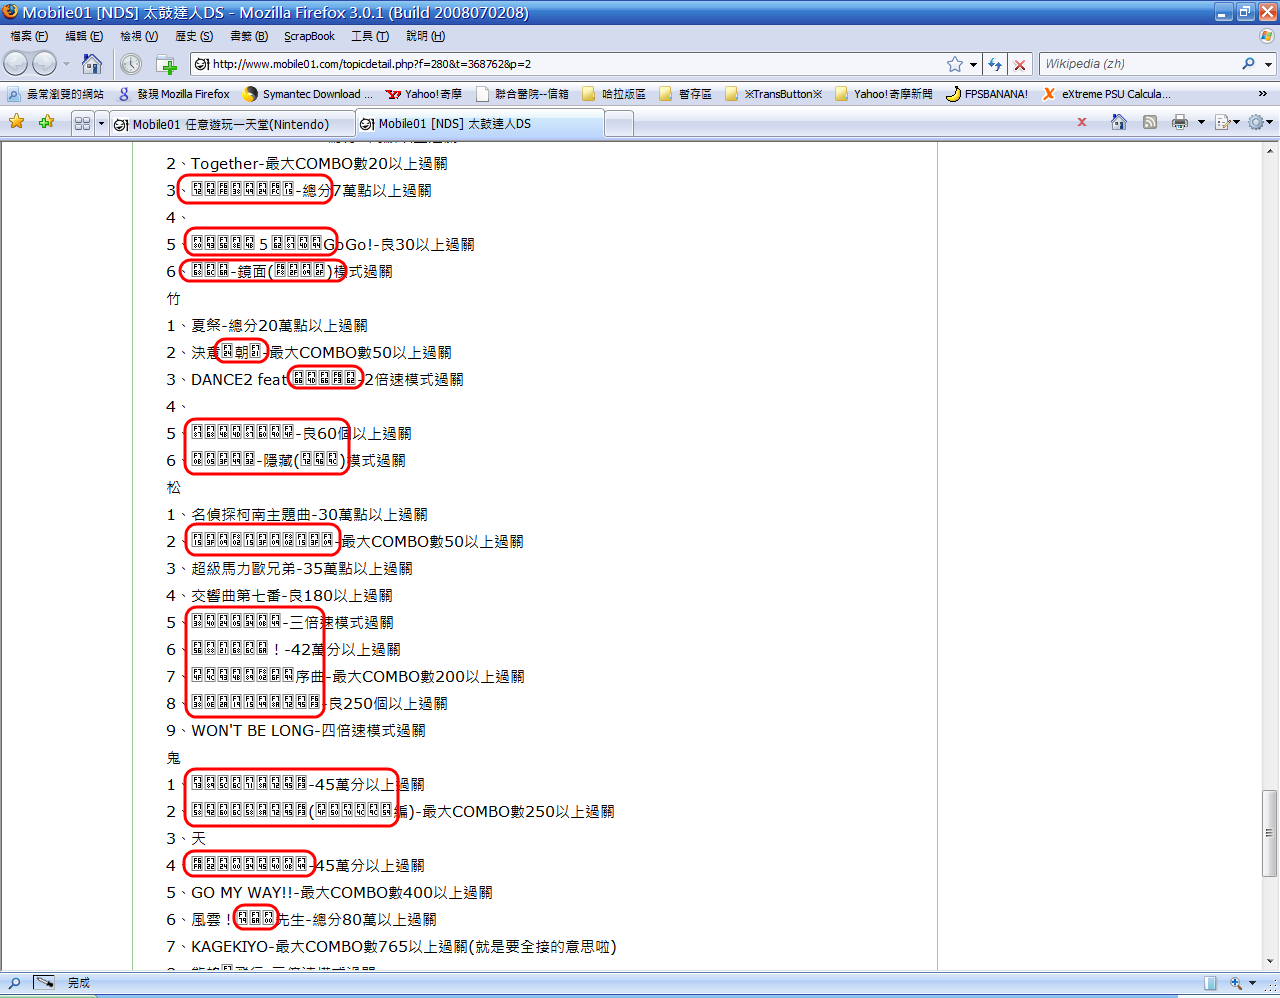Show the tab thumbnails grid view

tap(82, 123)
